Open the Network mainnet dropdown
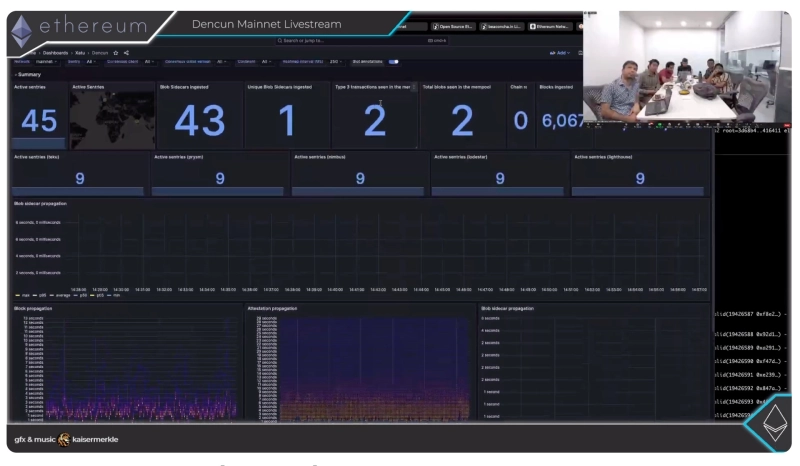The height and width of the screenshot is (466, 800). [44, 62]
